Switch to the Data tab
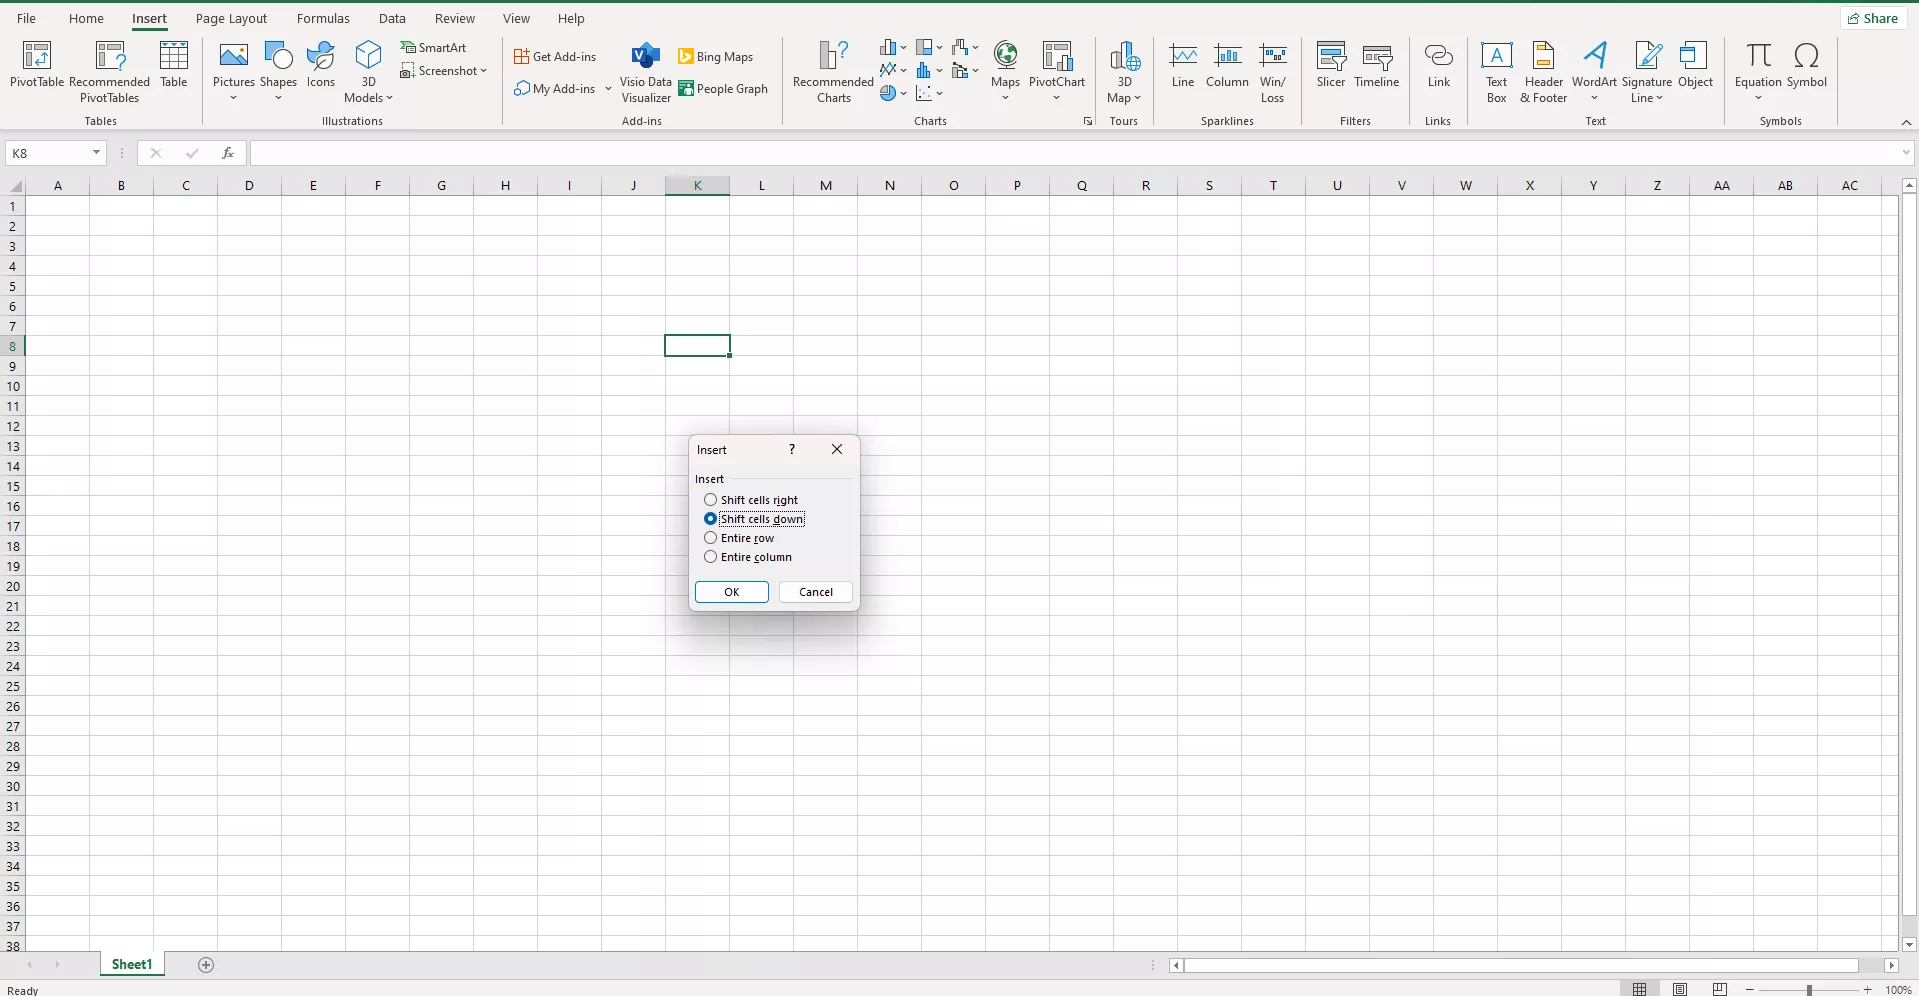This screenshot has height=996, width=1919. pyautogui.click(x=392, y=18)
